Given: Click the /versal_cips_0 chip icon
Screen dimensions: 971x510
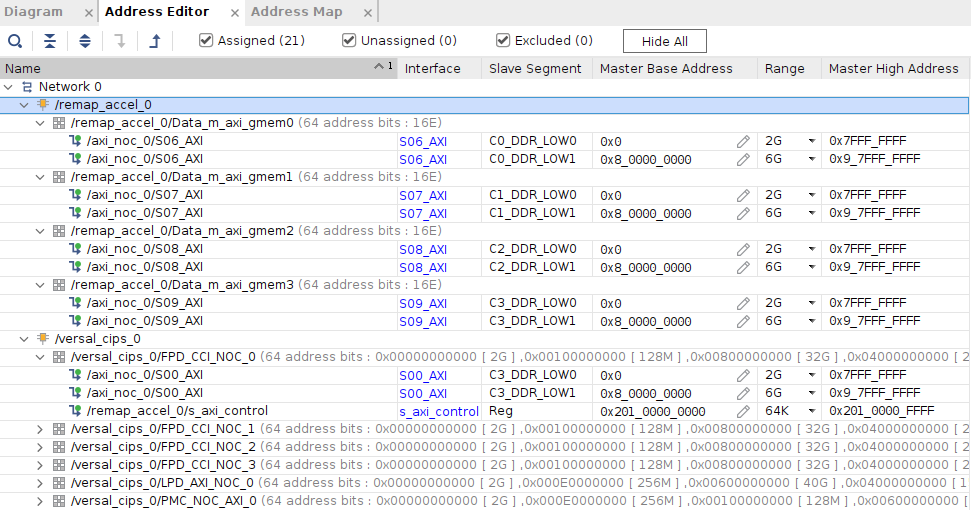Looking at the screenshot, I should (43, 339).
